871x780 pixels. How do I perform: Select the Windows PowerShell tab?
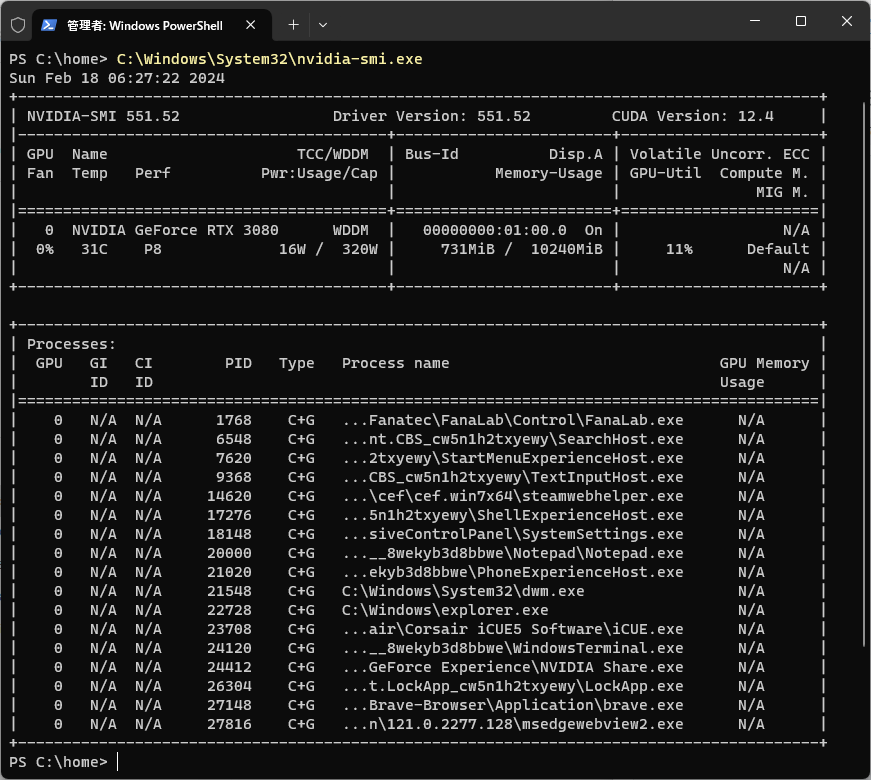[151, 25]
